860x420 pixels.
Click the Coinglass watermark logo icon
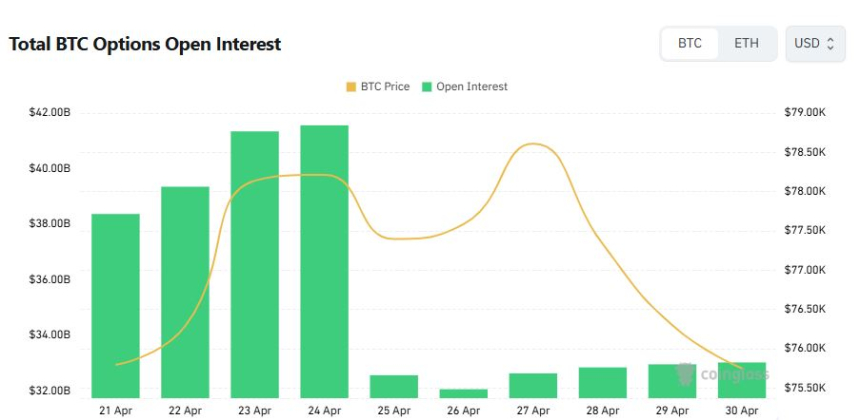(x=685, y=374)
